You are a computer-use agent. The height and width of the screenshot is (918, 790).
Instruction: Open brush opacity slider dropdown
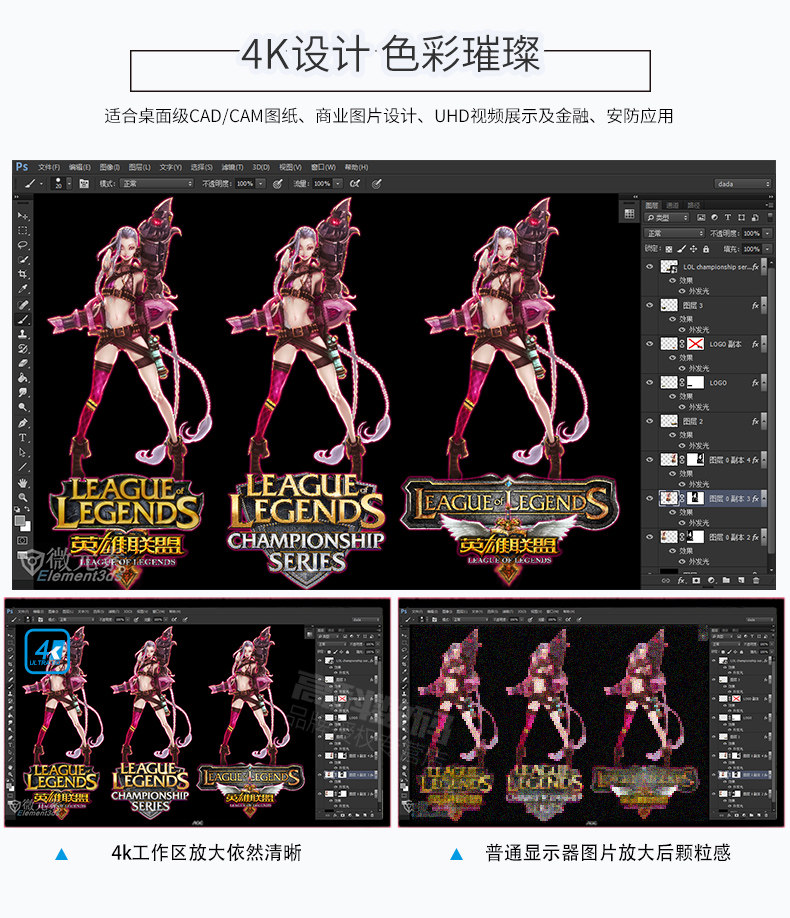[261, 184]
